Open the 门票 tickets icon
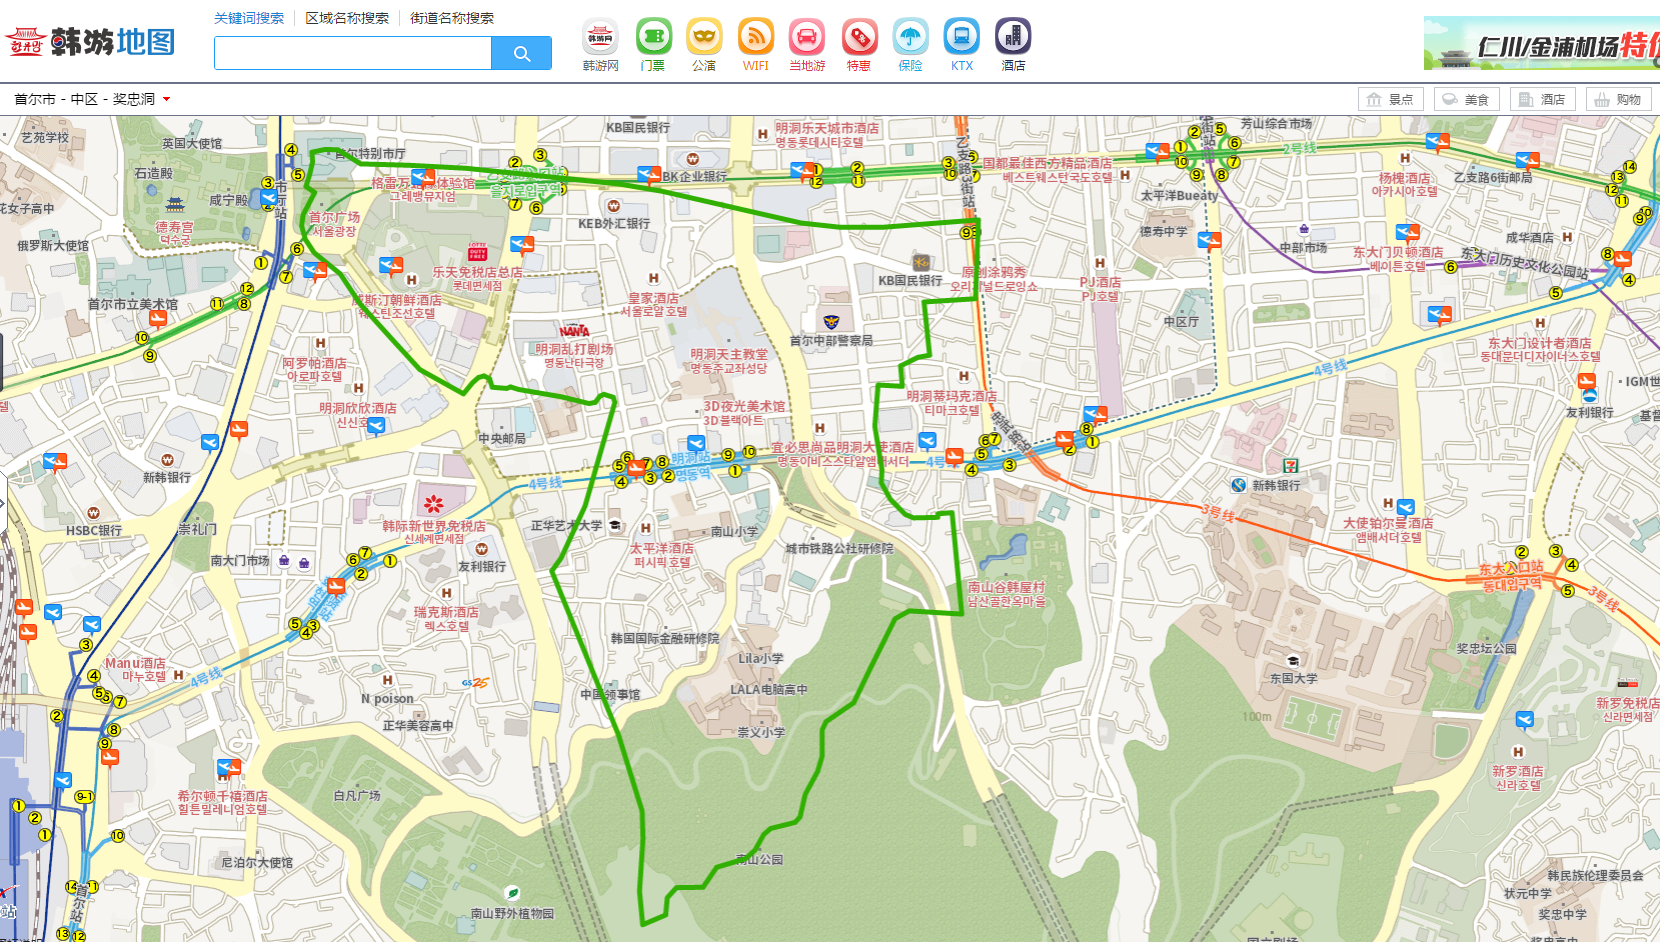The width and height of the screenshot is (1660, 942). click(653, 37)
